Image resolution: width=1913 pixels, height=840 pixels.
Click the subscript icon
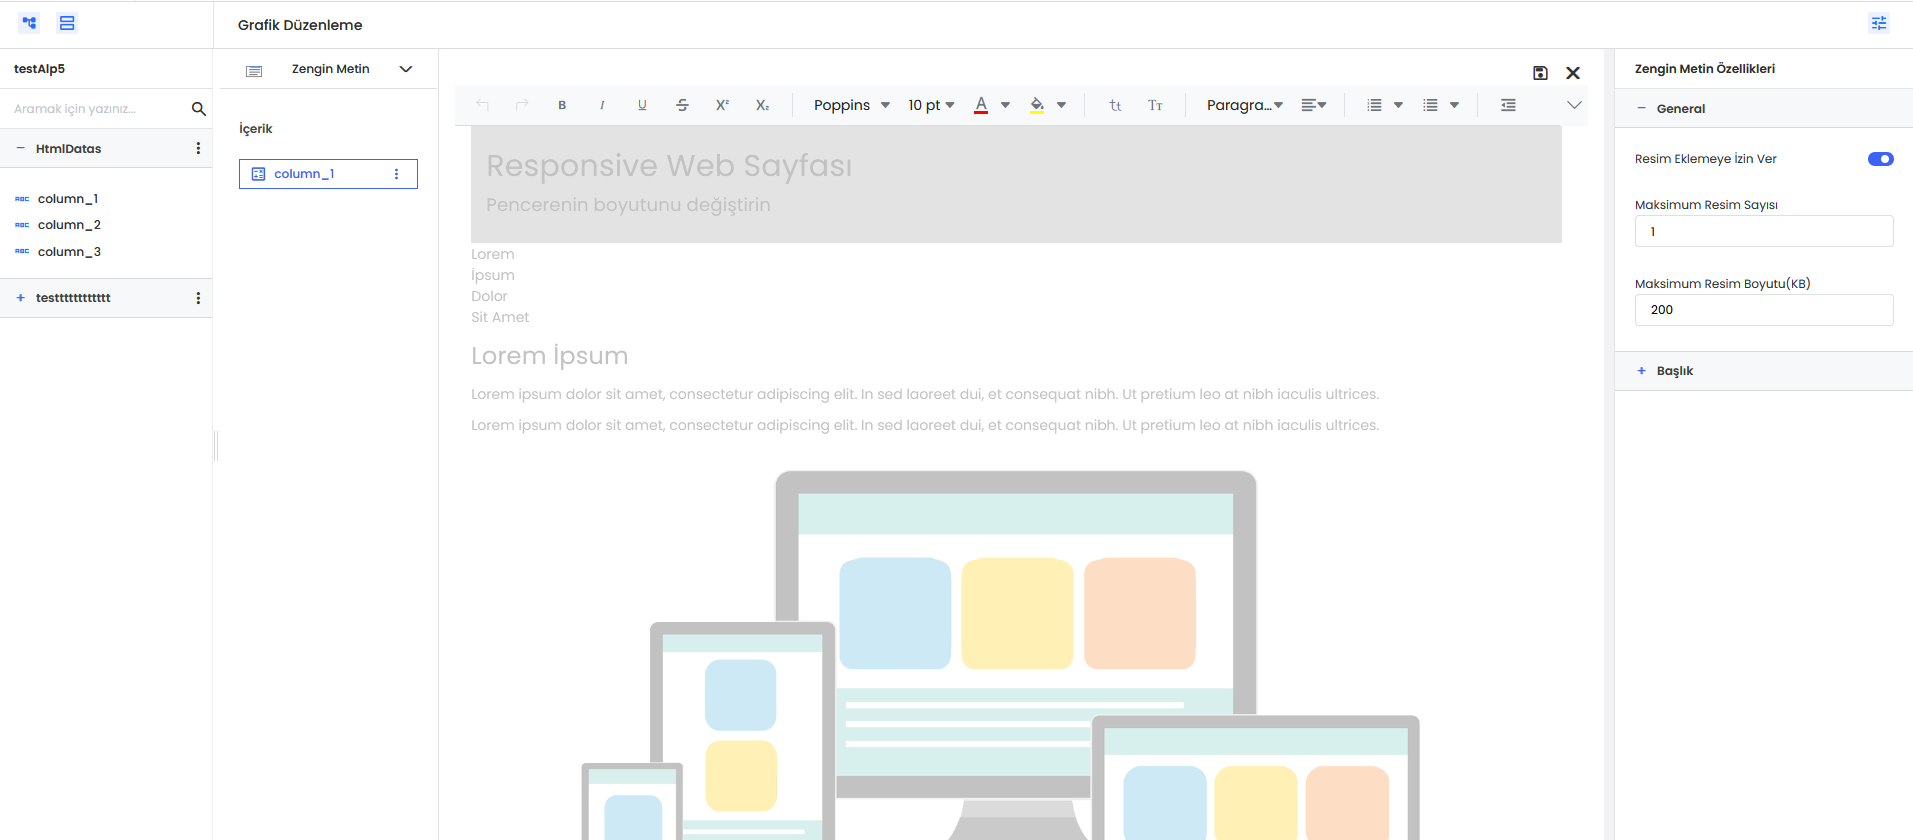click(762, 105)
